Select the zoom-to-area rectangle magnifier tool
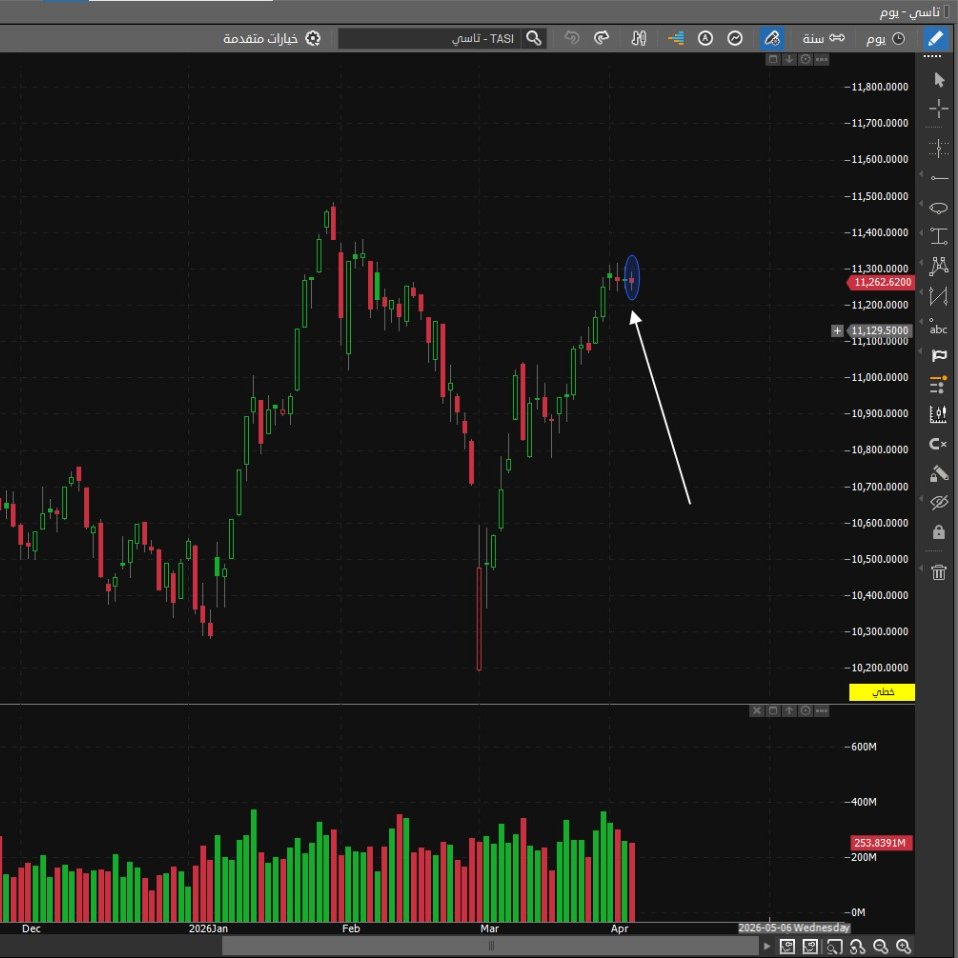The image size is (958, 958). (x=834, y=946)
